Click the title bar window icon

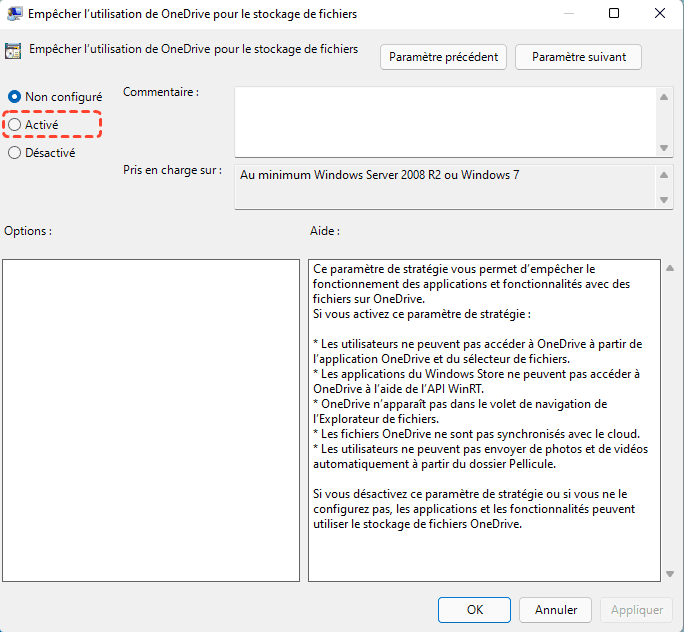point(14,14)
